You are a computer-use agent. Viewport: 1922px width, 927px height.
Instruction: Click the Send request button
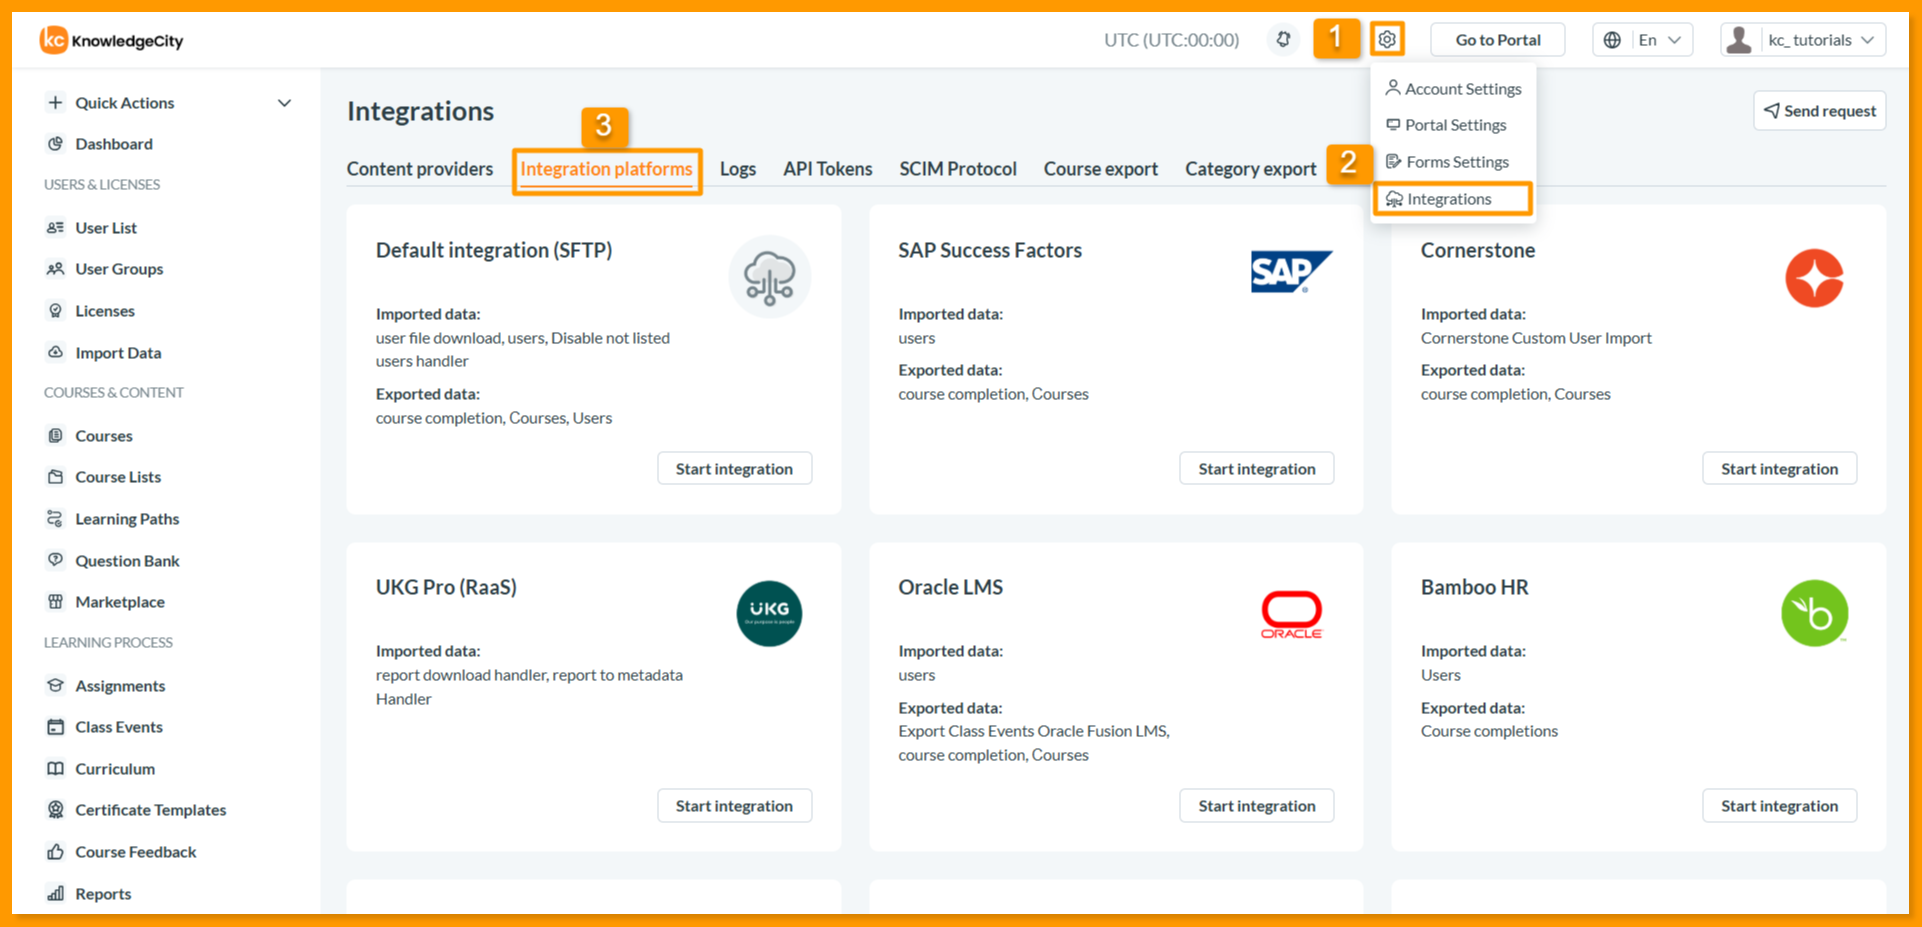(1820, 111)
